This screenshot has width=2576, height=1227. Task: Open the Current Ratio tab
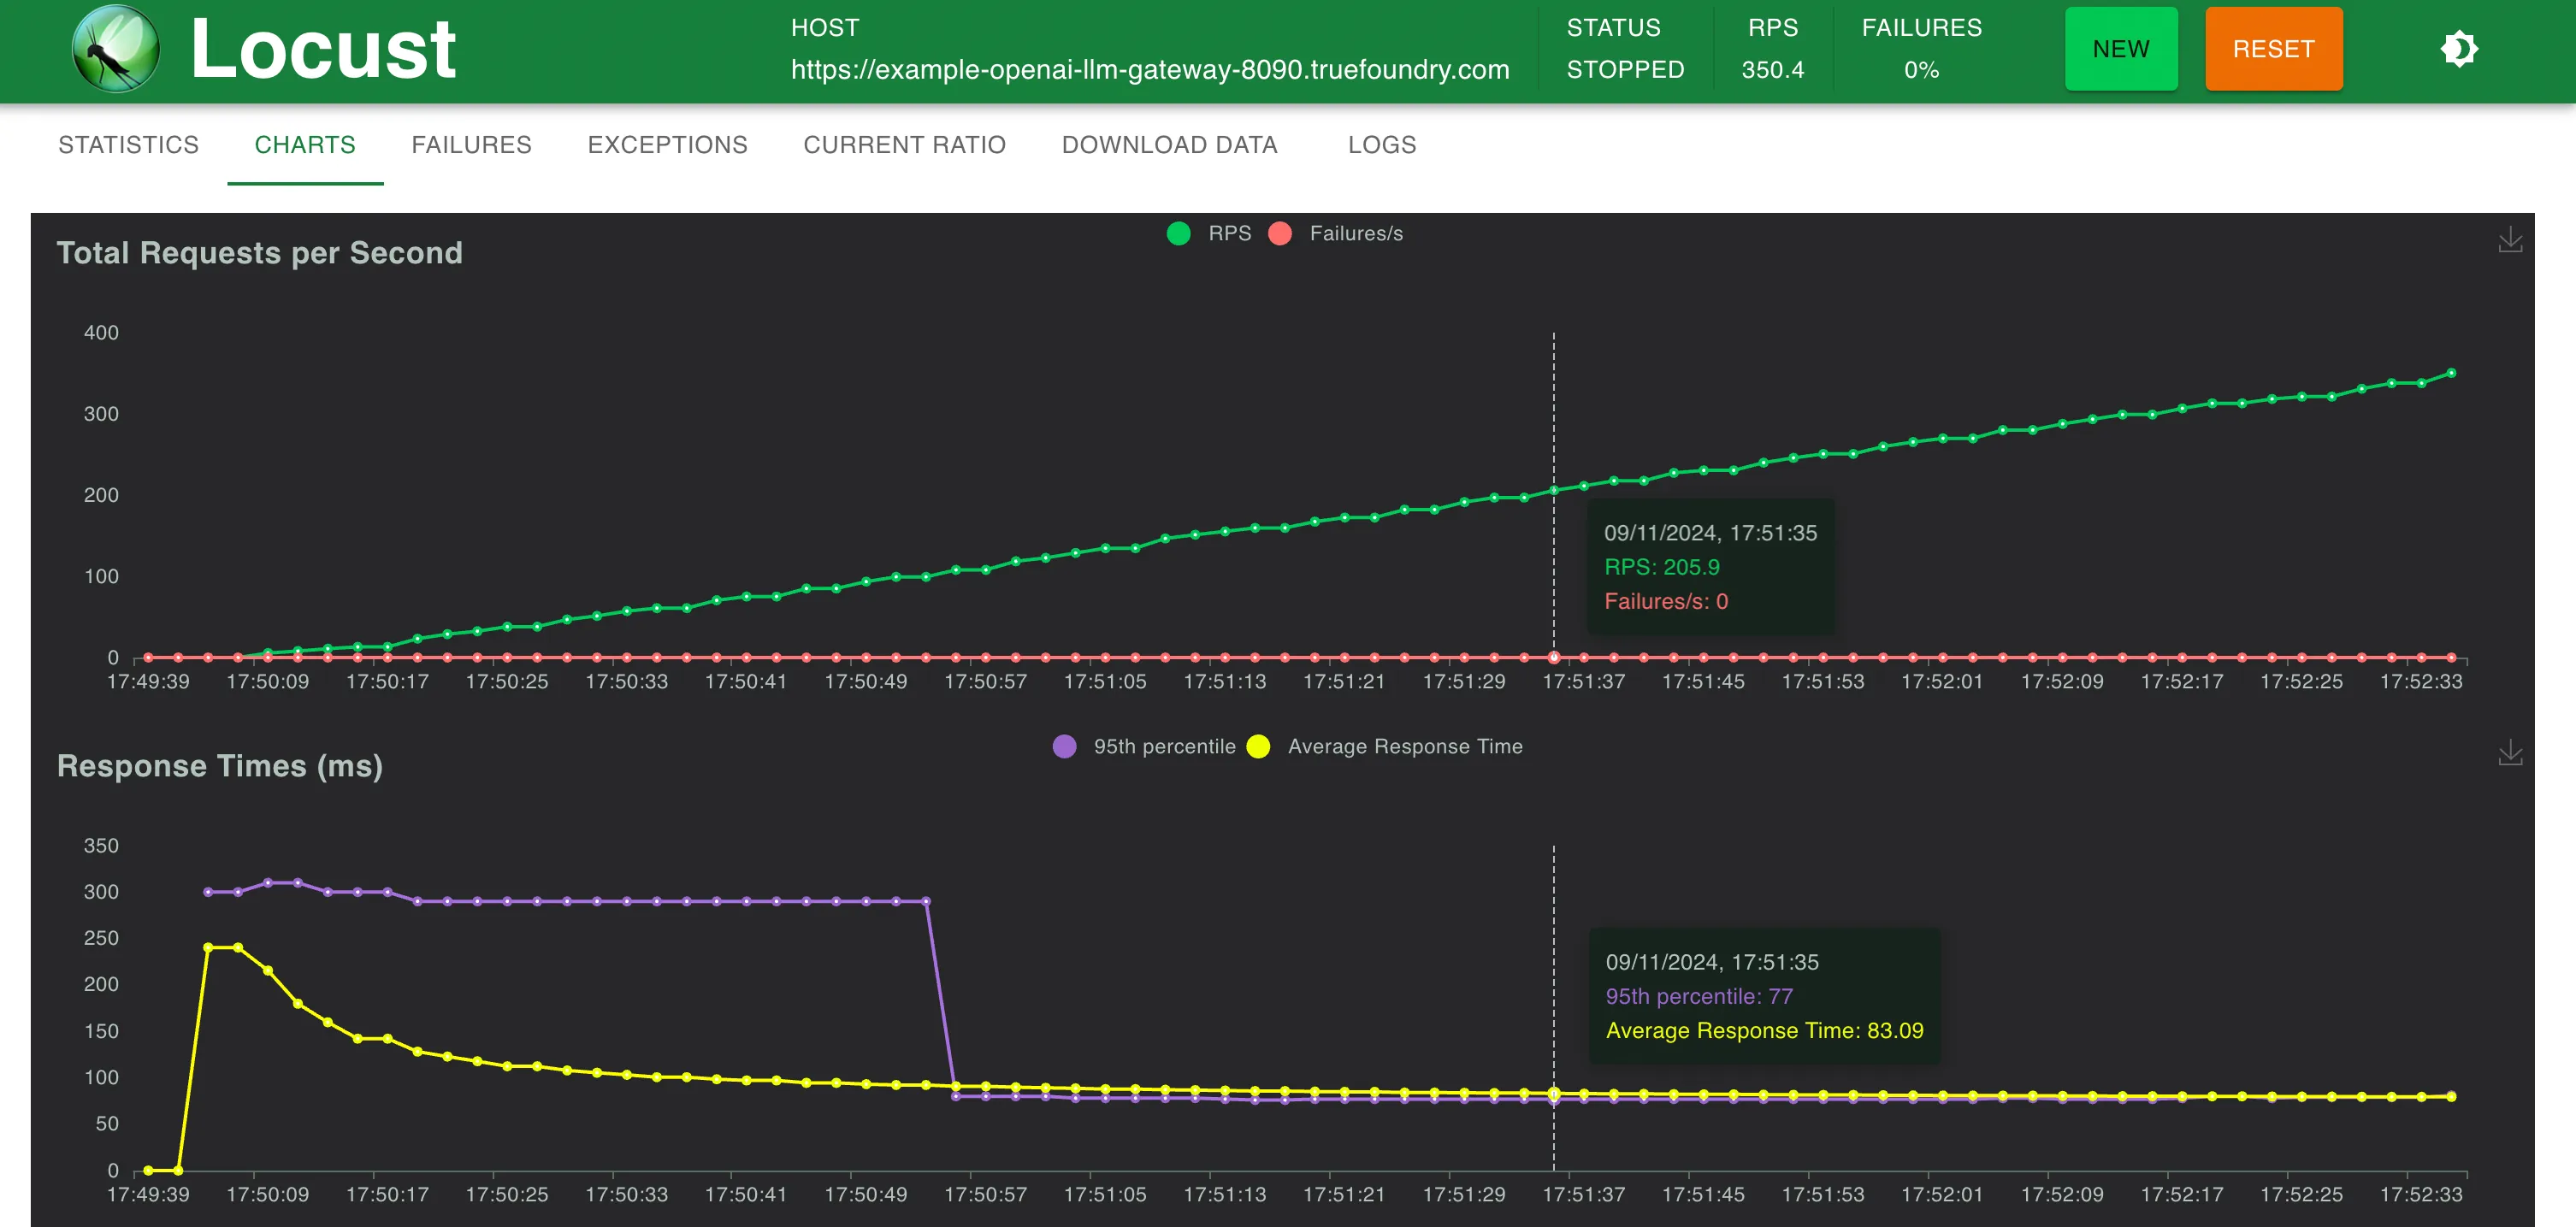click(x=904, y=145)
